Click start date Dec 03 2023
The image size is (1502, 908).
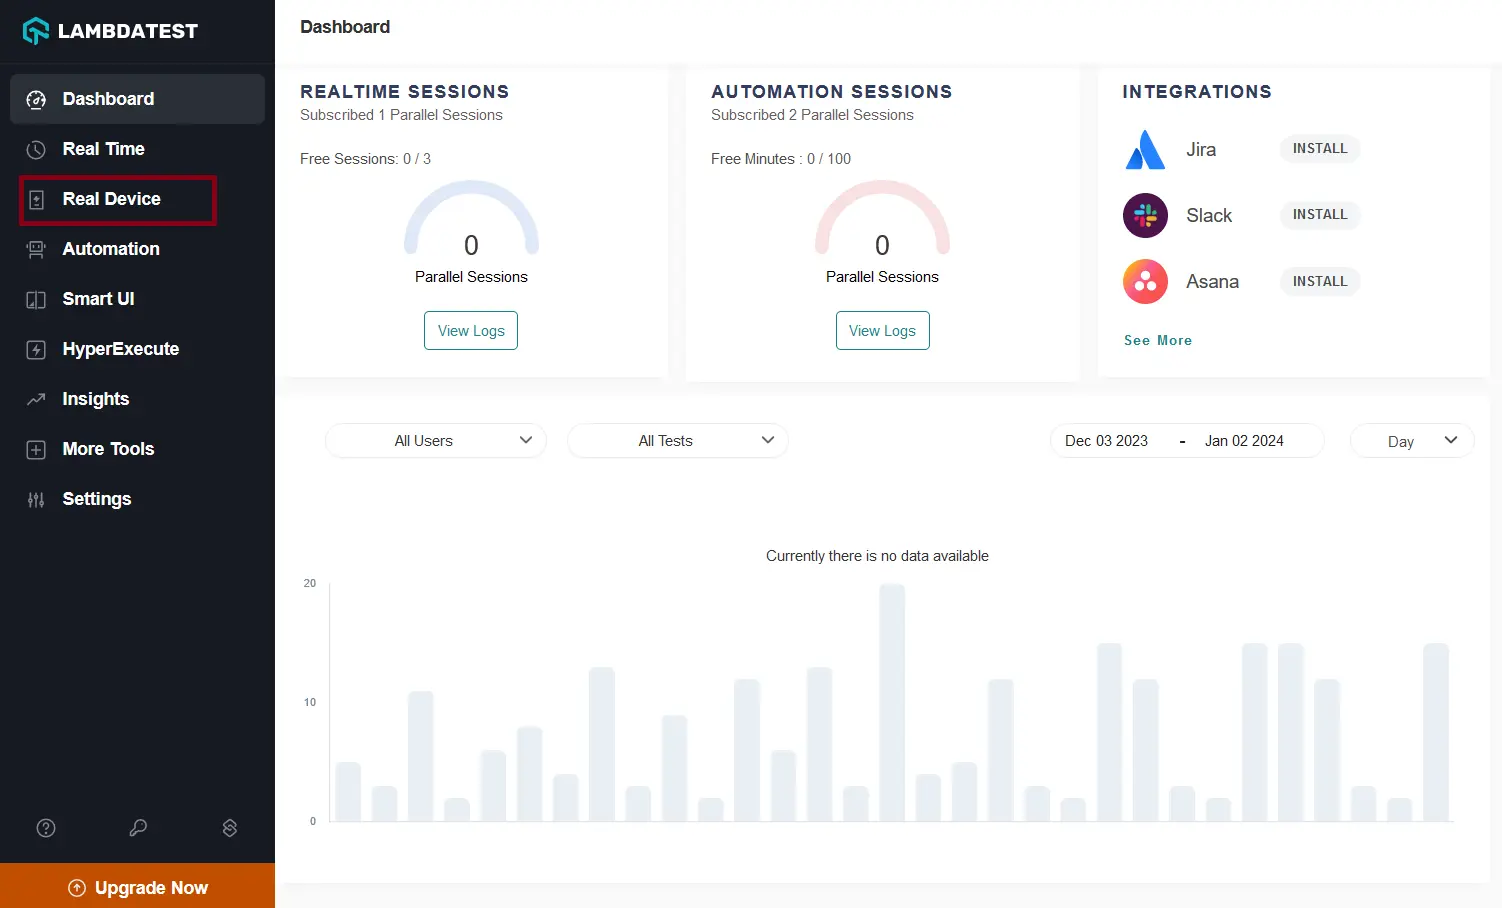pos(1106,441)
